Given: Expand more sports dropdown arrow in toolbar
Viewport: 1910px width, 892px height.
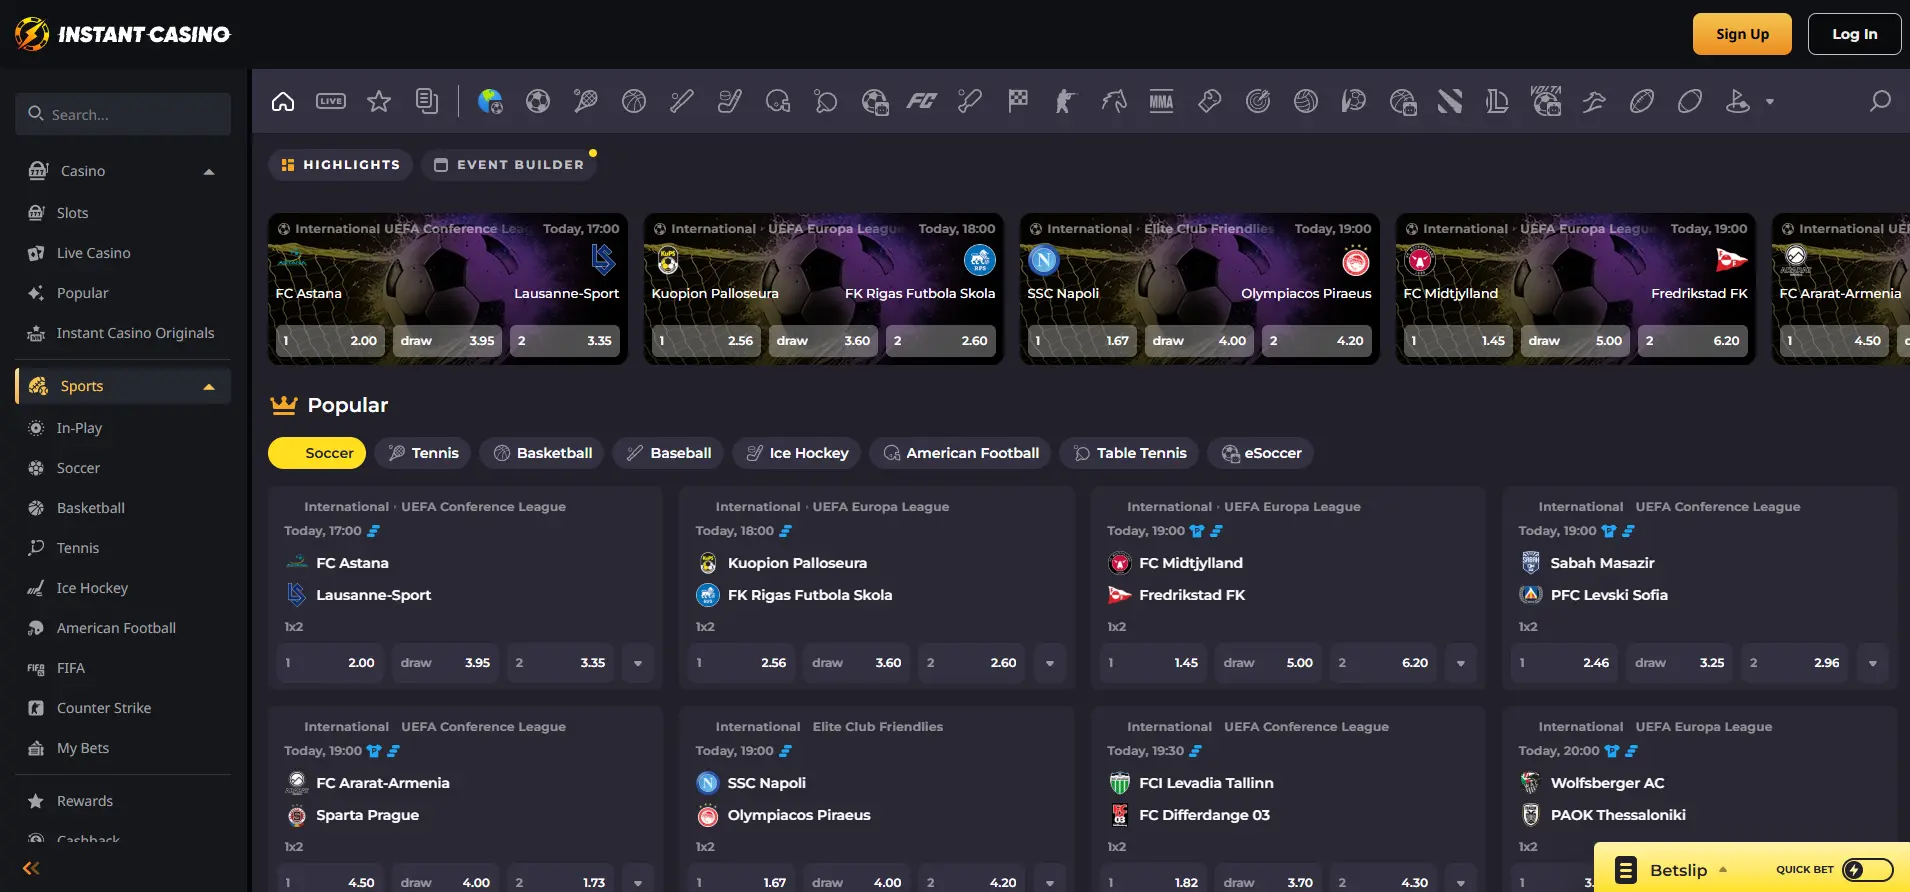Looking at the screenshot, I should (x=1770, y=101).
